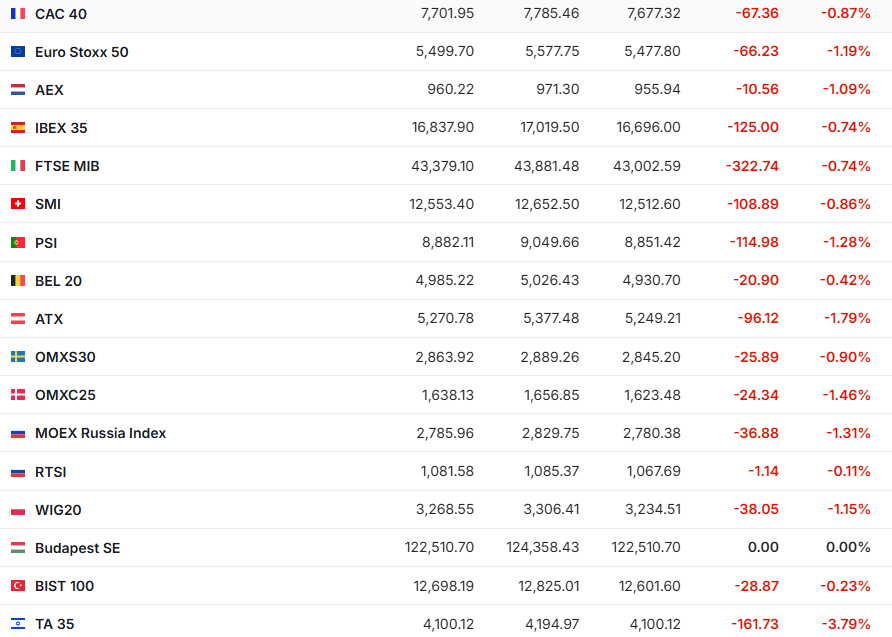Image resolution: width=892 pixels, height=637 pixels.
Task: Open the CAC 40 index link
Action: coord(59,14)
